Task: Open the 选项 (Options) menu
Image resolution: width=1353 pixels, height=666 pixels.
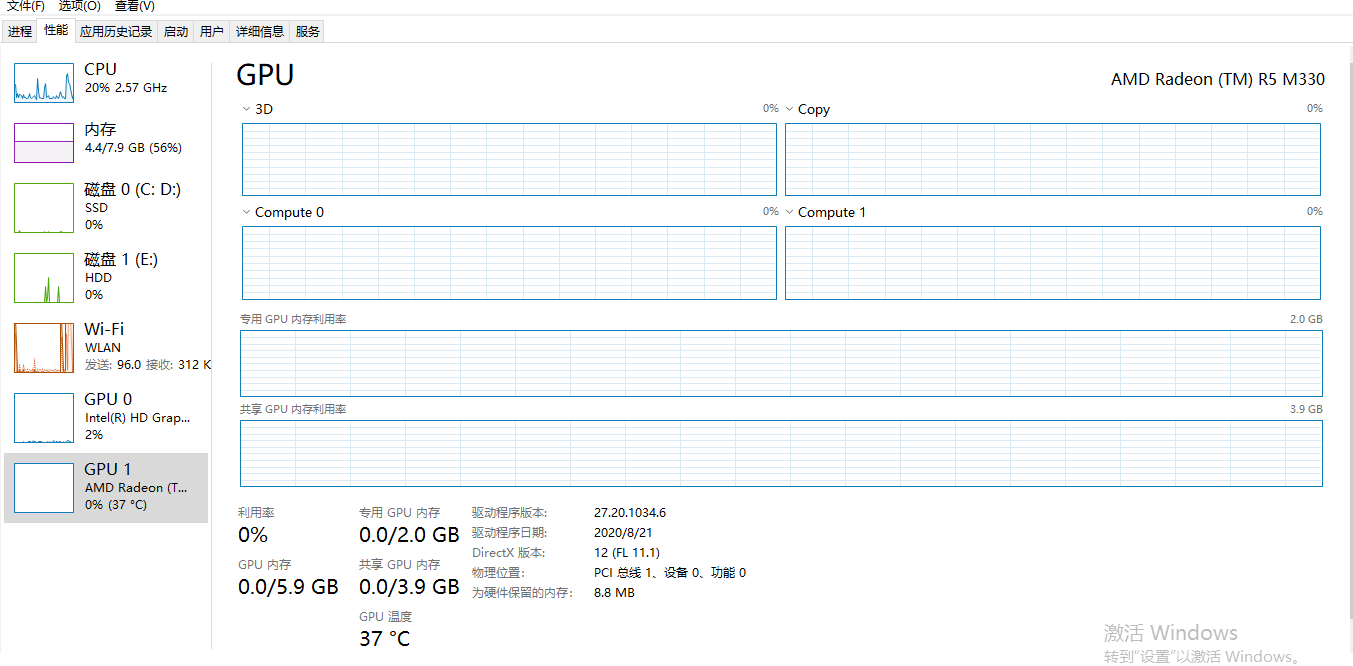Action: (78, 6)
